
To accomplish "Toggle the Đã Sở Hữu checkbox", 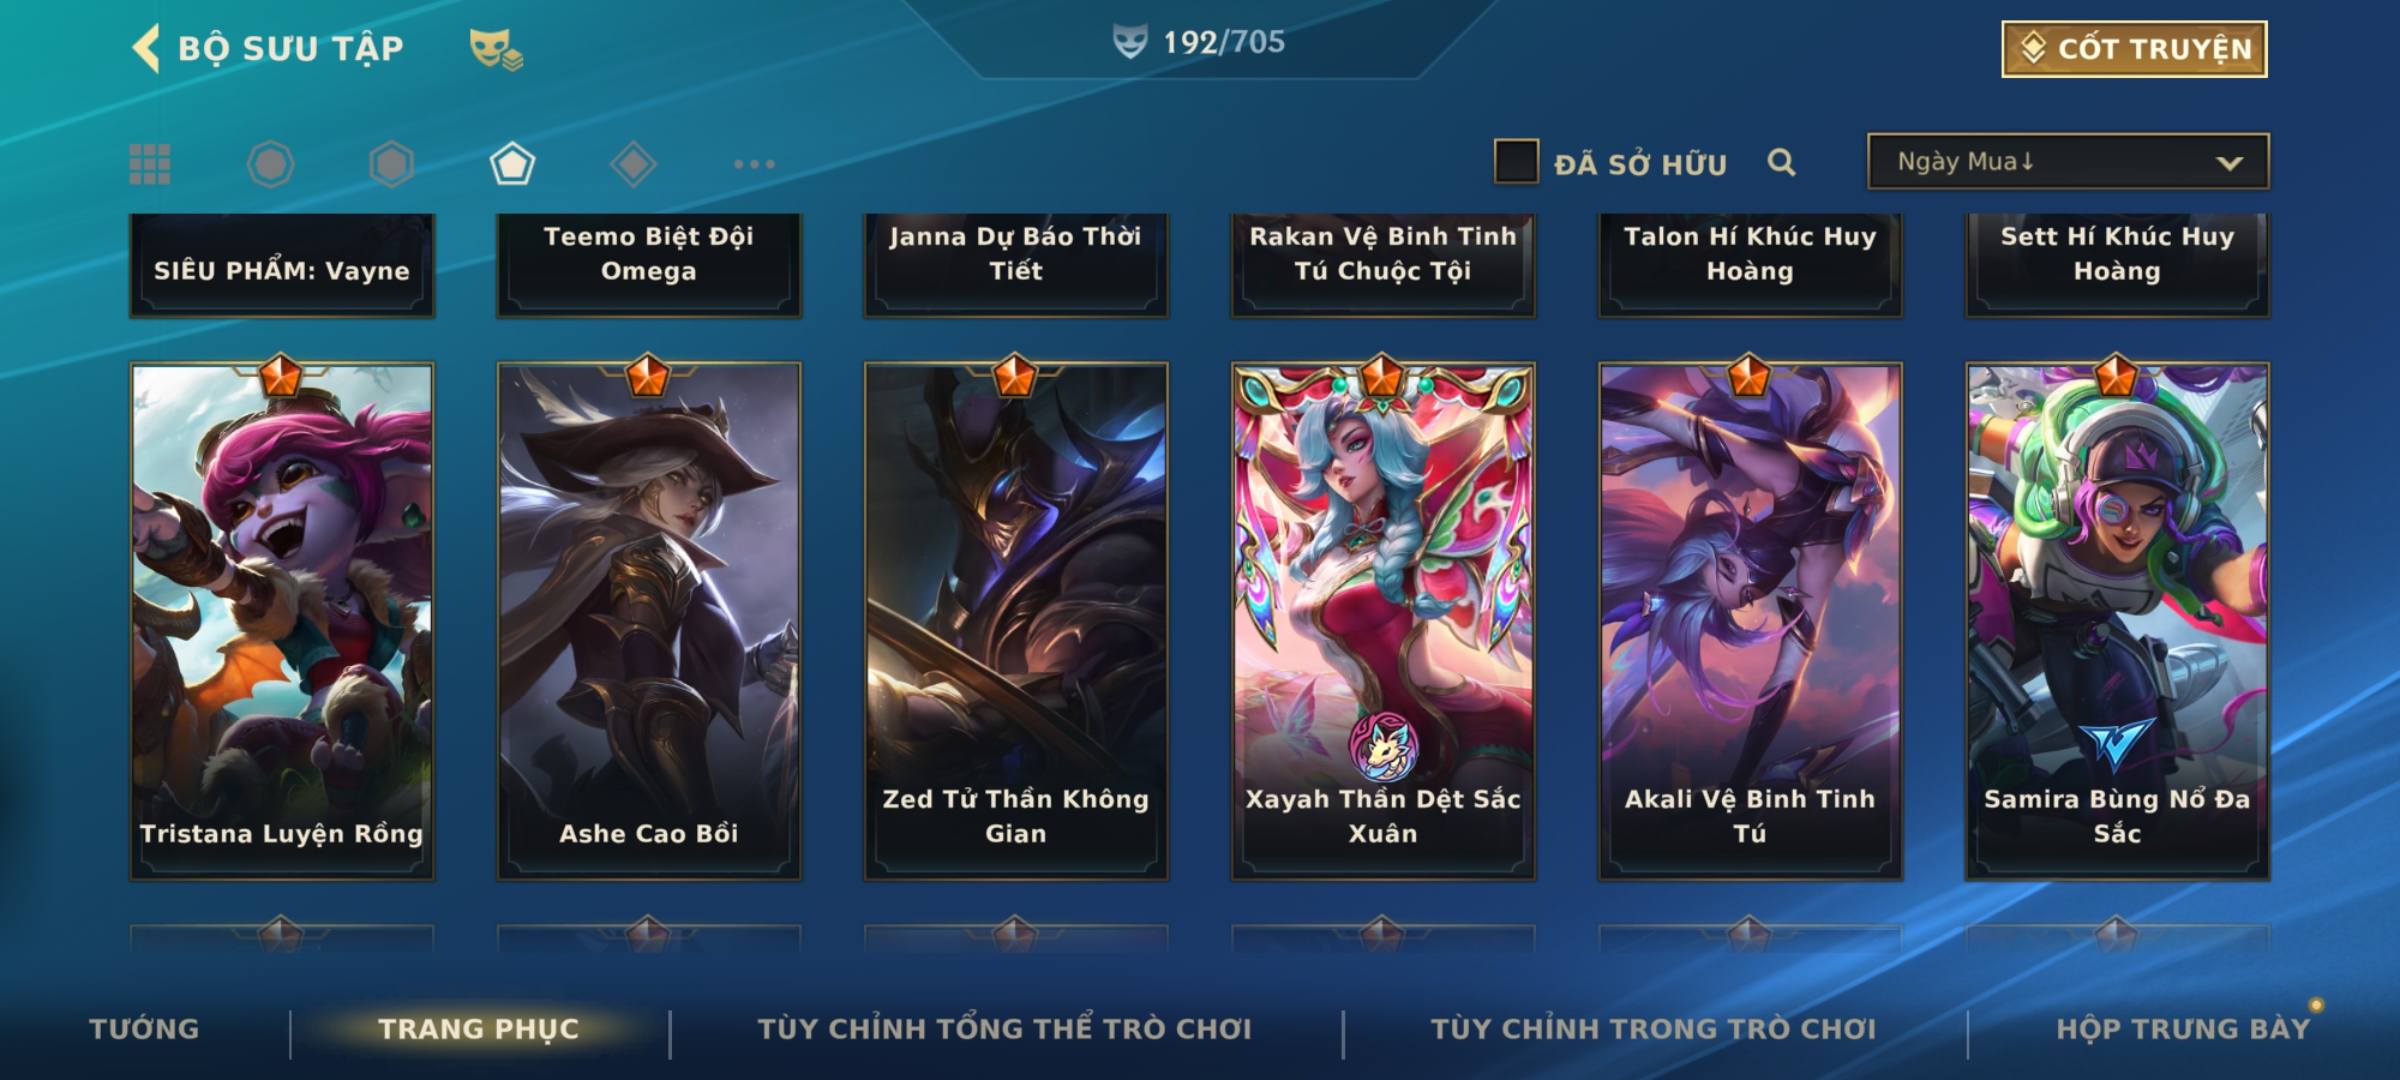I will (x=1516, y=162).
